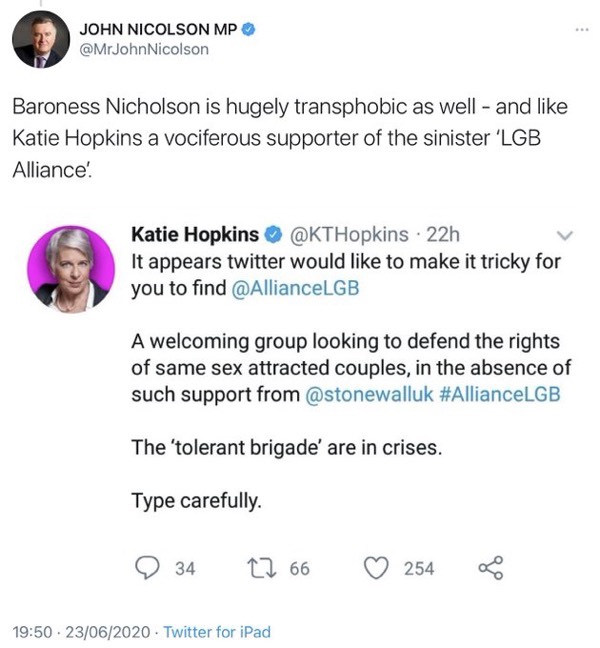Expand the quoted tweet chevron menu
Image resolution: width=600 pixels, height=648 pixels.
[564, 236]
